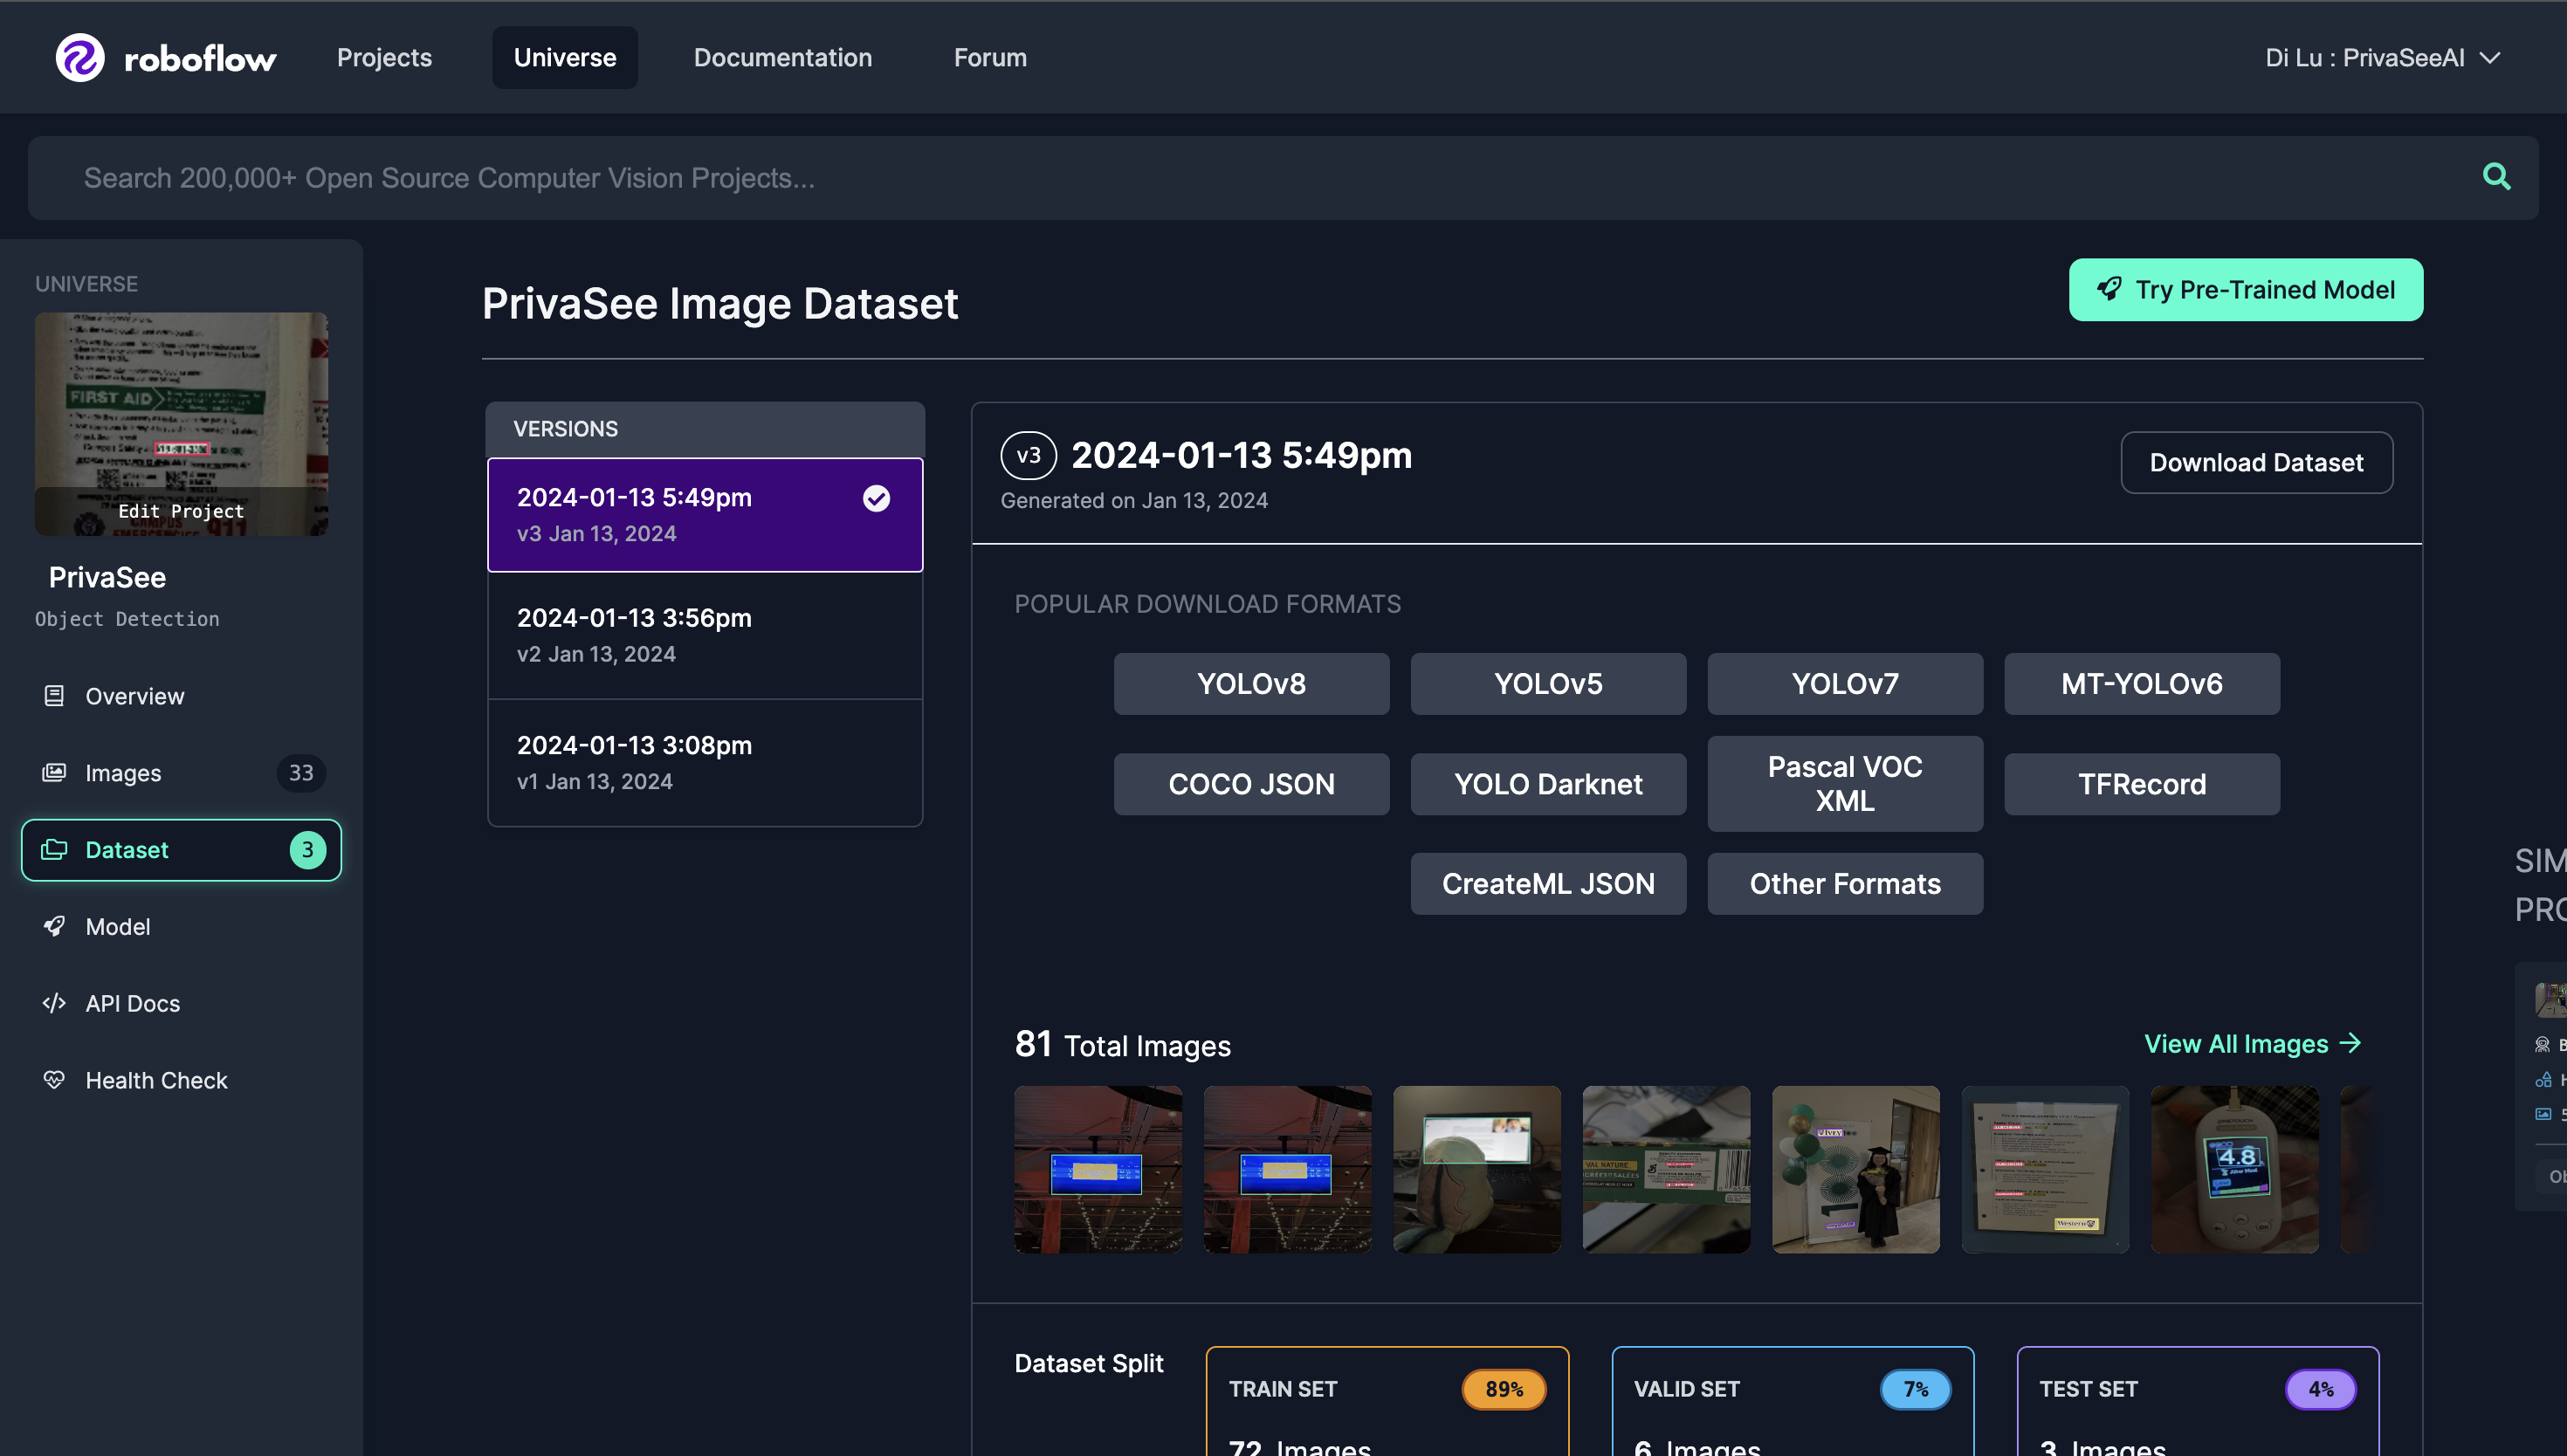Open the graduation gown image thumbnail
The height and width of the screenshot is (1456, 2567).
[1855, 1169]
